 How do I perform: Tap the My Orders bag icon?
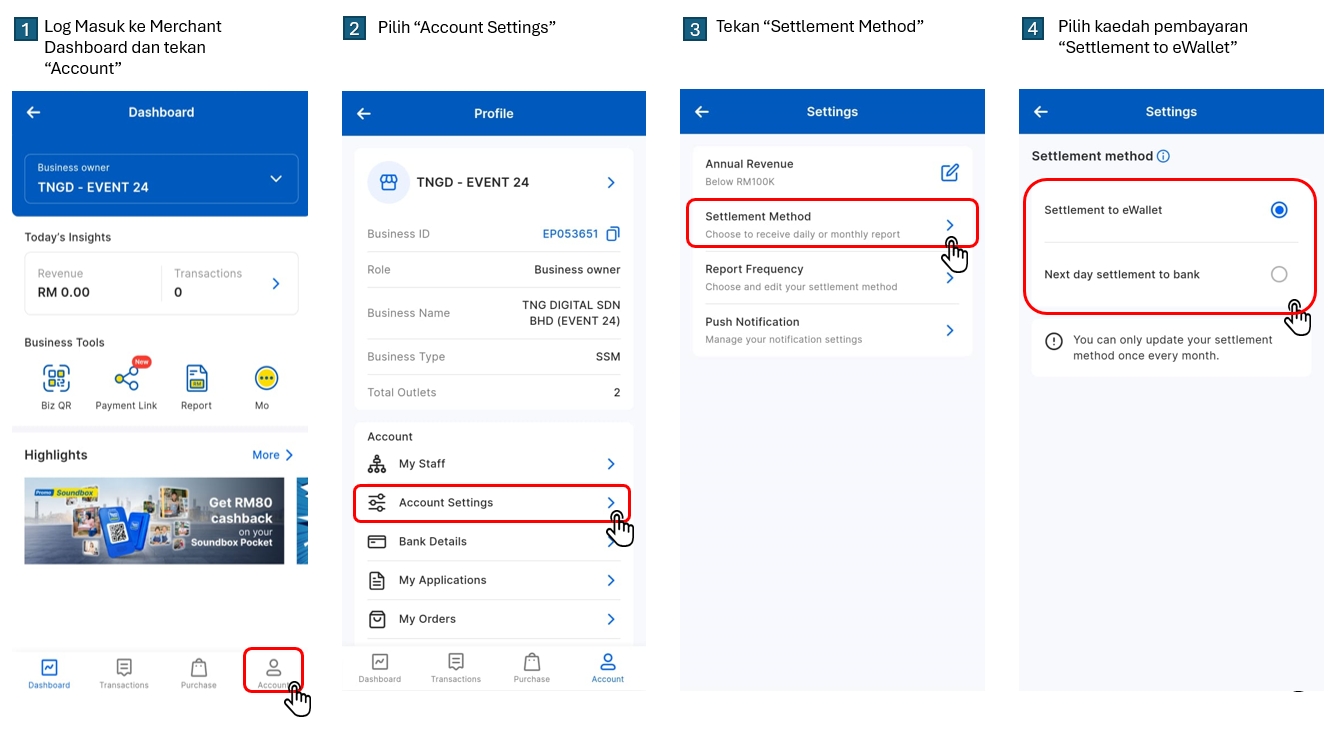point(377,619)
